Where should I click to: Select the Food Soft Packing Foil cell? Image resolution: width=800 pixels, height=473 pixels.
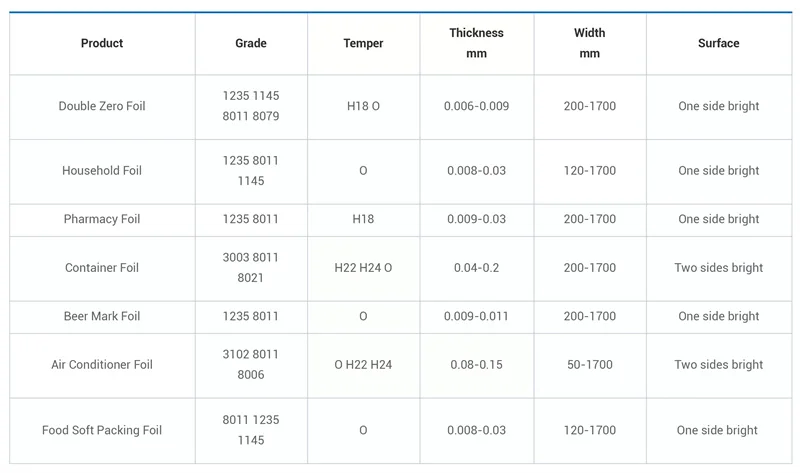102,430
